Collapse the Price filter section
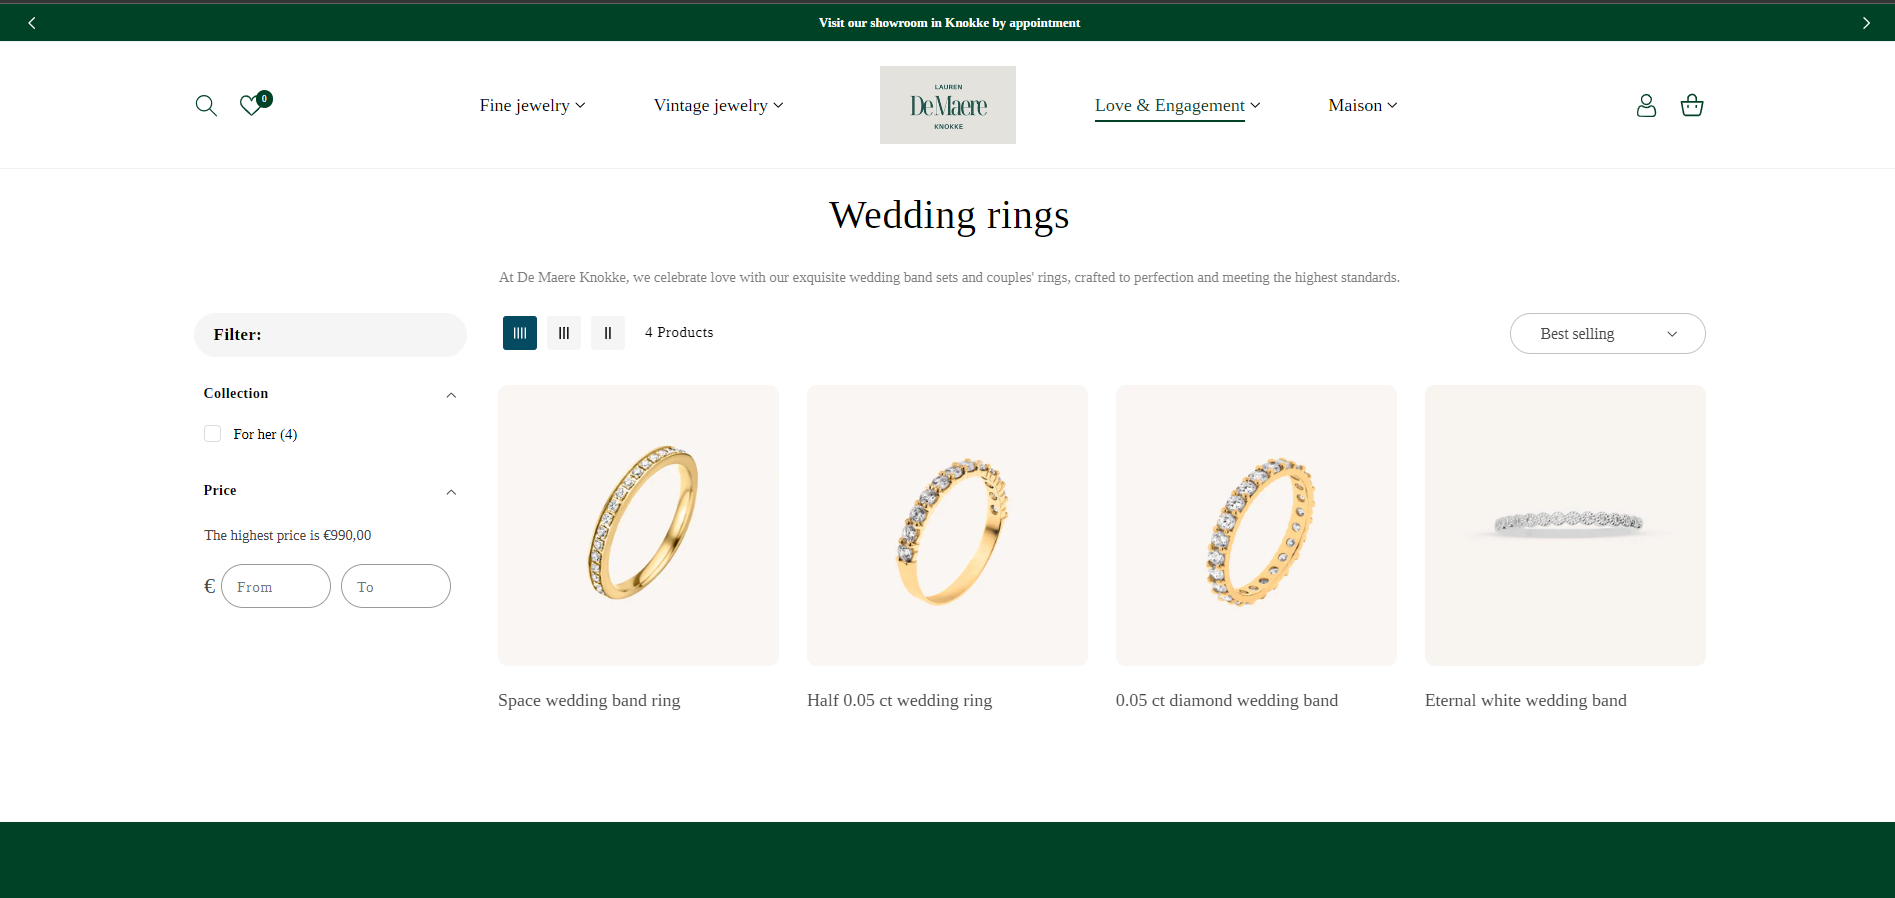1895x898 pixels. [x=451, y=492]
